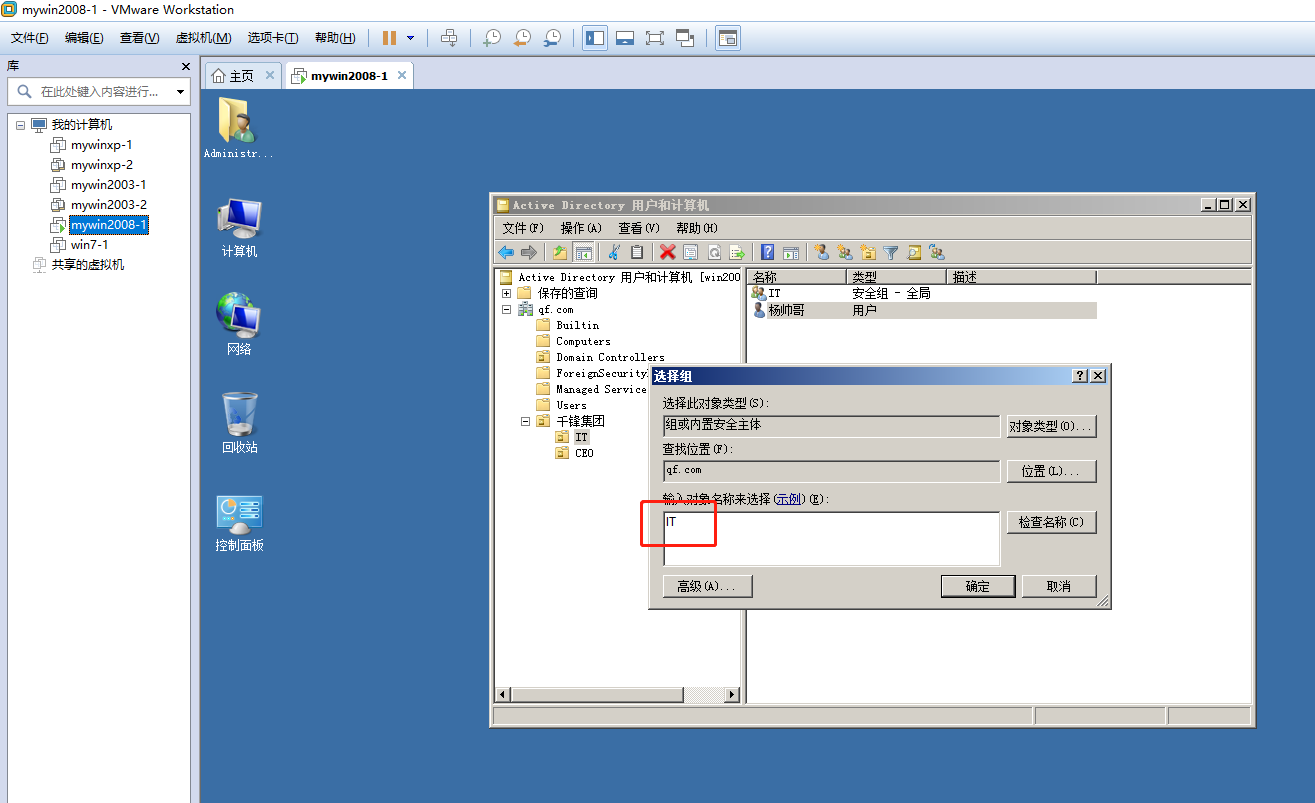Open 查看(V) menu in Active Directory
The width and height of the screenshot is (1315, 803).
tap(639, 228)
